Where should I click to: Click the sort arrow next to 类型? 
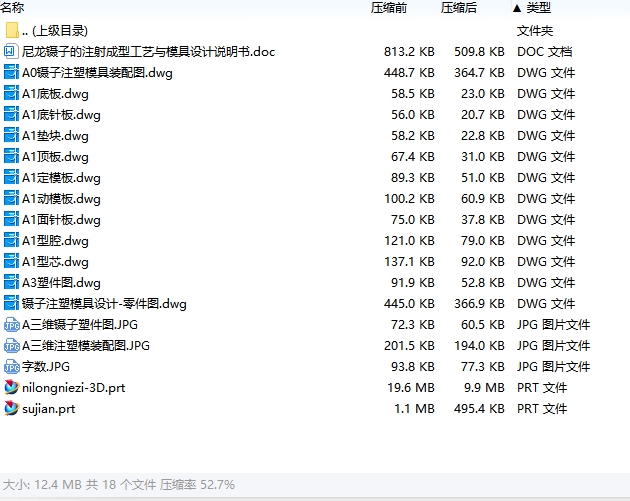pyautogui.click(x=517, y=8)
